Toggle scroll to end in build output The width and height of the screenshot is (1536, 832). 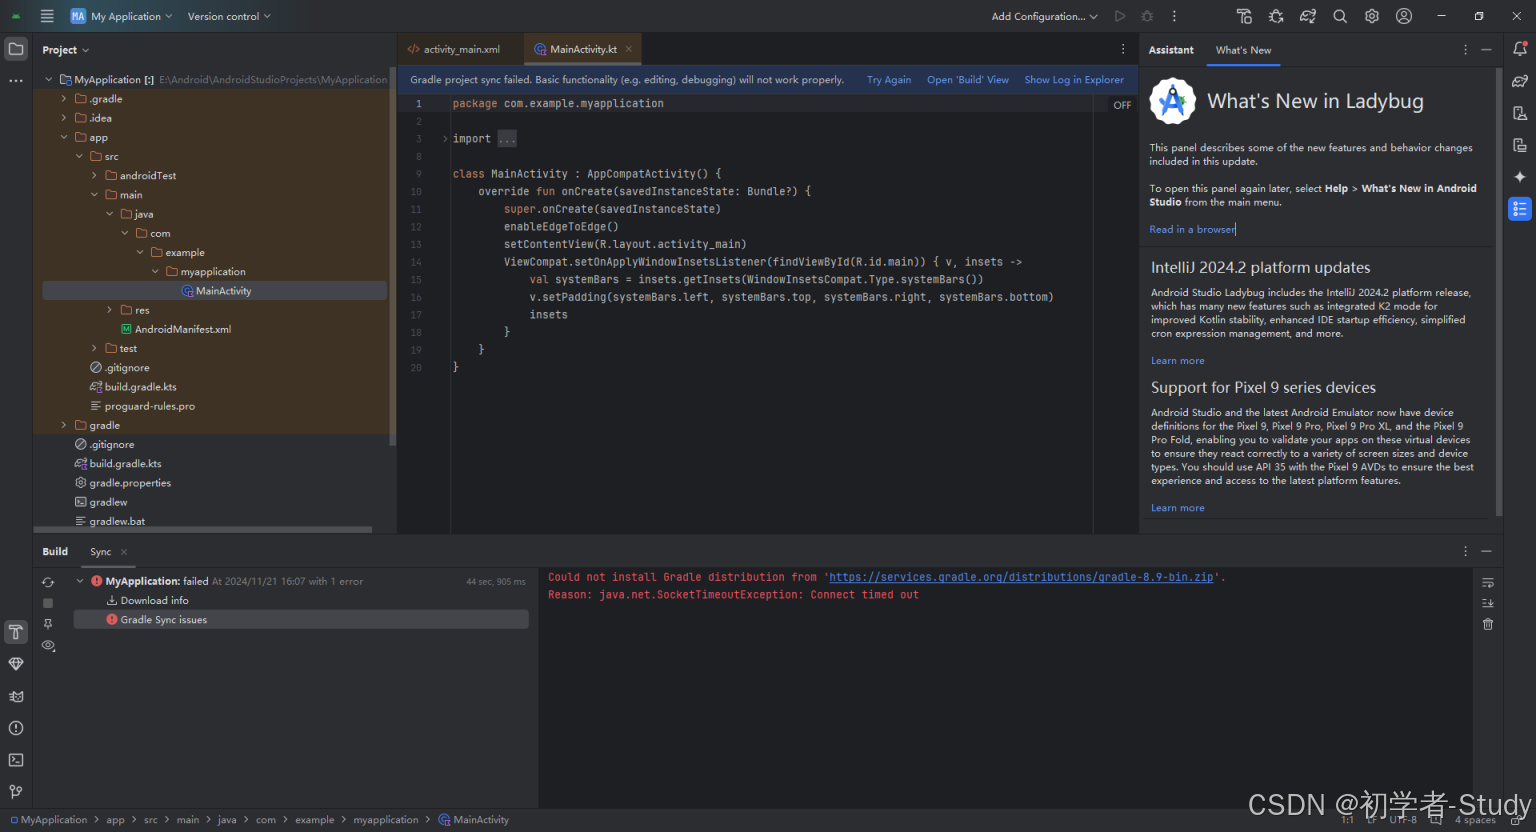coord(1488,603)
